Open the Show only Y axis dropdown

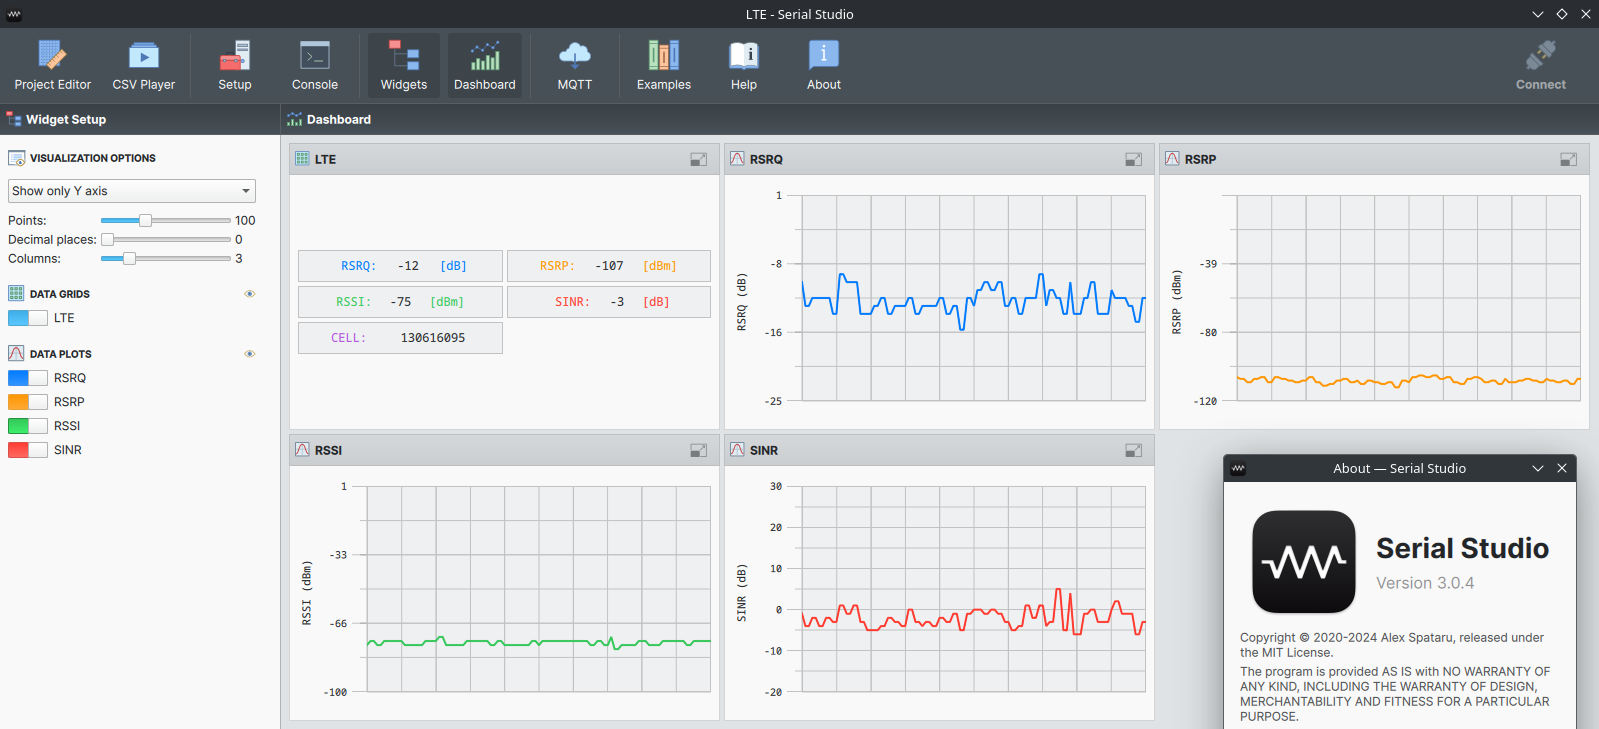click(132, 191)
